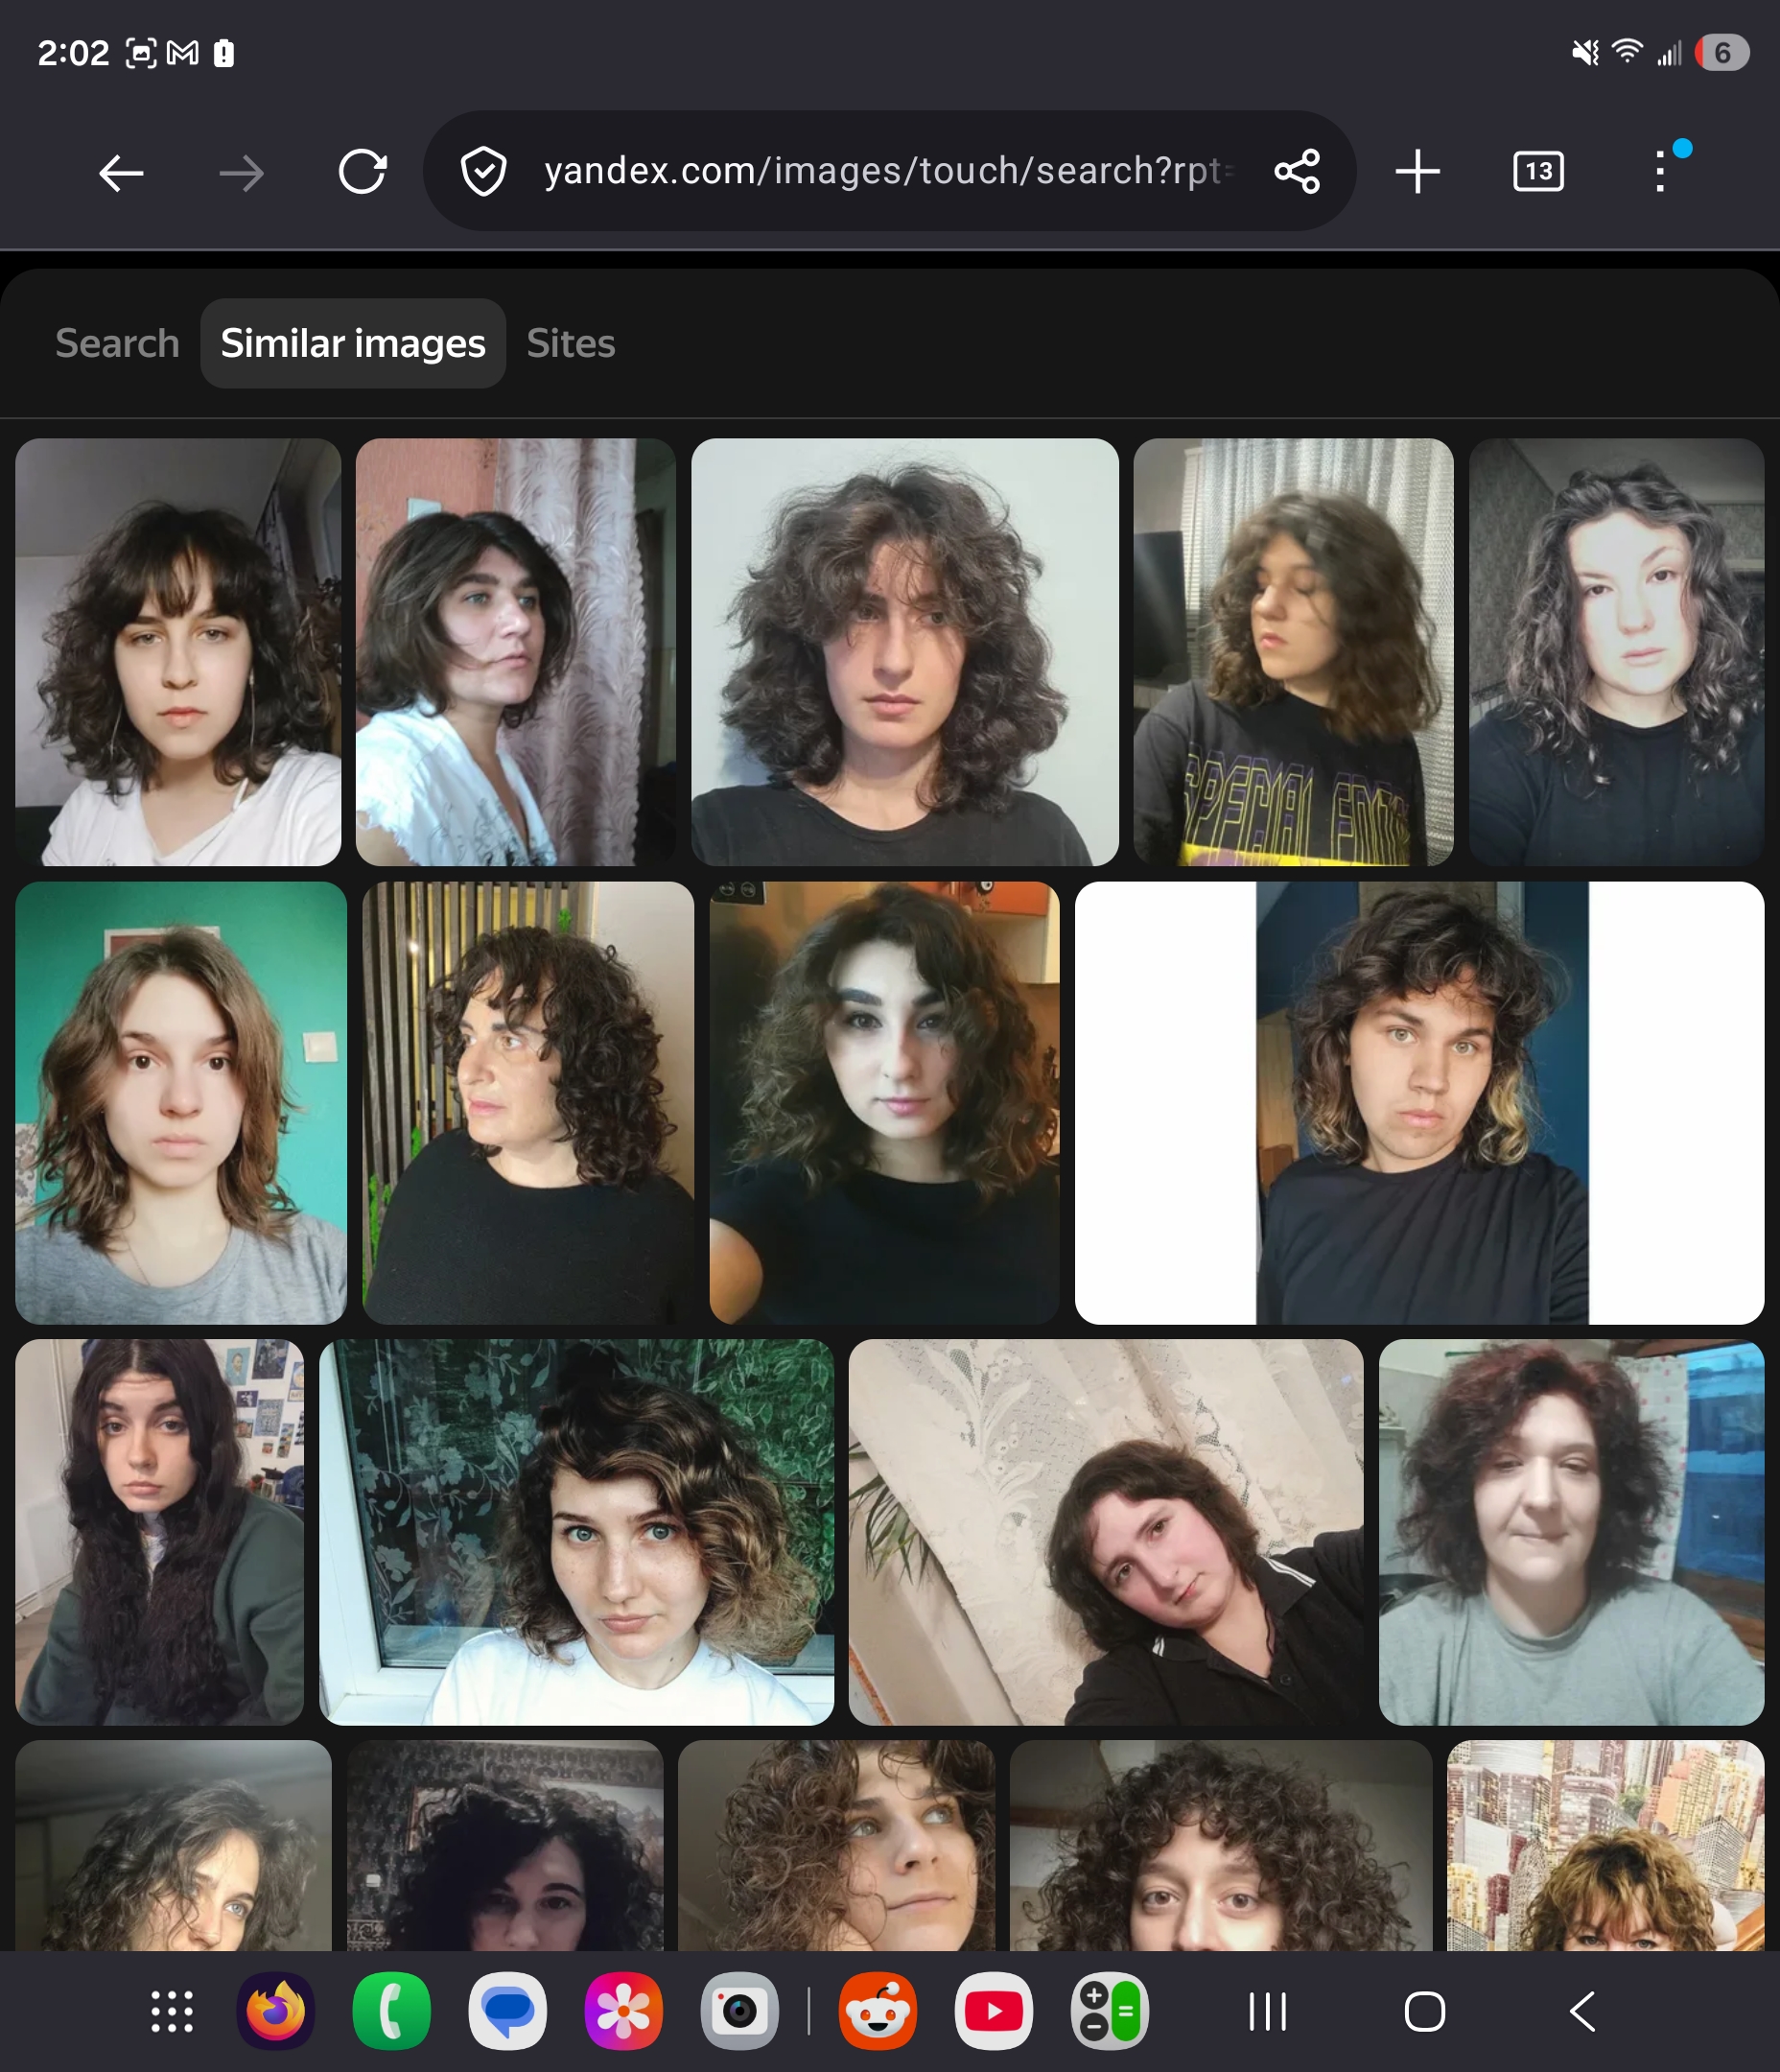This screenshot has height=2072, width=1780.
Task: Tap the Wi-Fi status icon
Action: point(1627,52)
